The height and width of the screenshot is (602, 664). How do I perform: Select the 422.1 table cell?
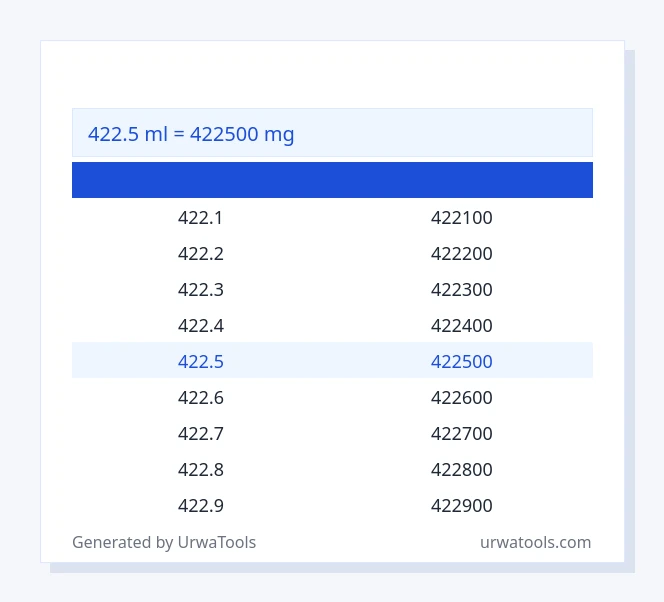click(x=200, y=218)
